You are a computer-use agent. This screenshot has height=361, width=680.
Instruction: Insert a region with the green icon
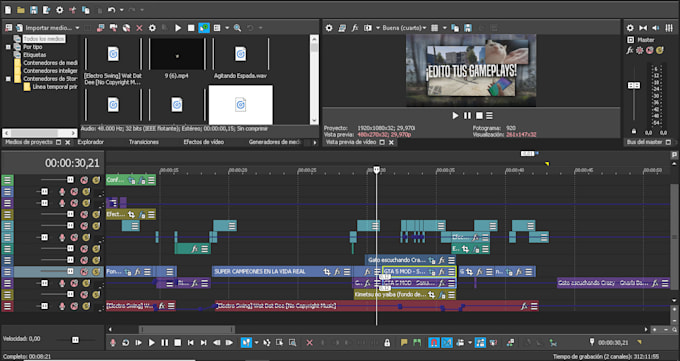coord(417,342)
